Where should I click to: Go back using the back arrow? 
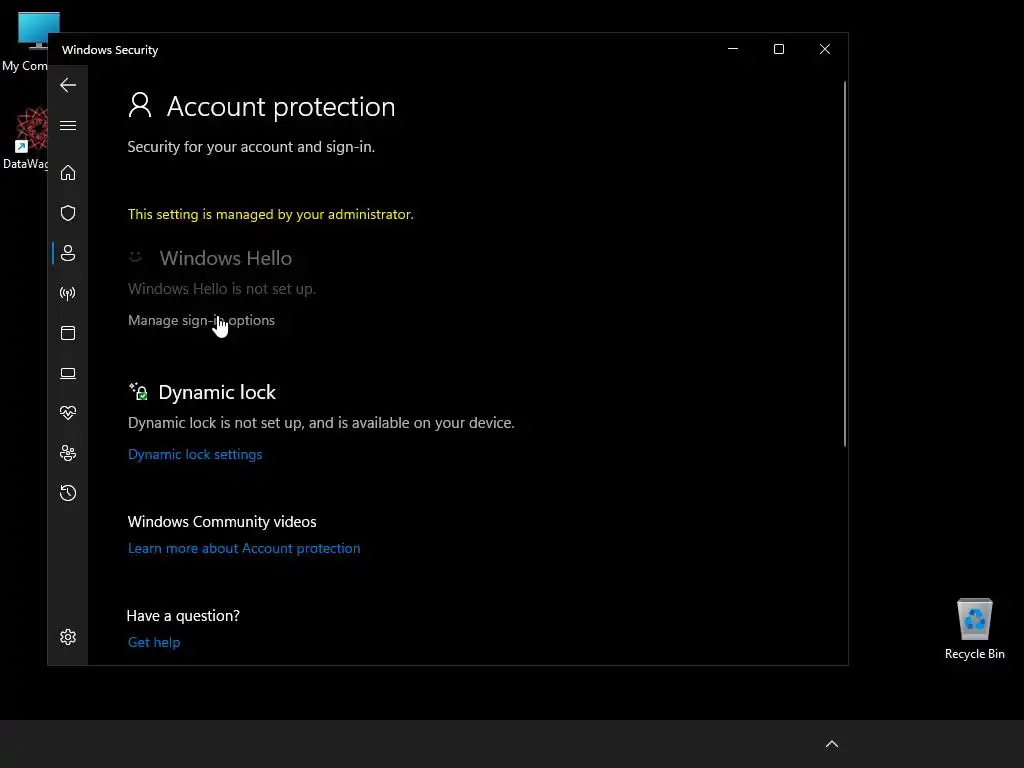68,85
